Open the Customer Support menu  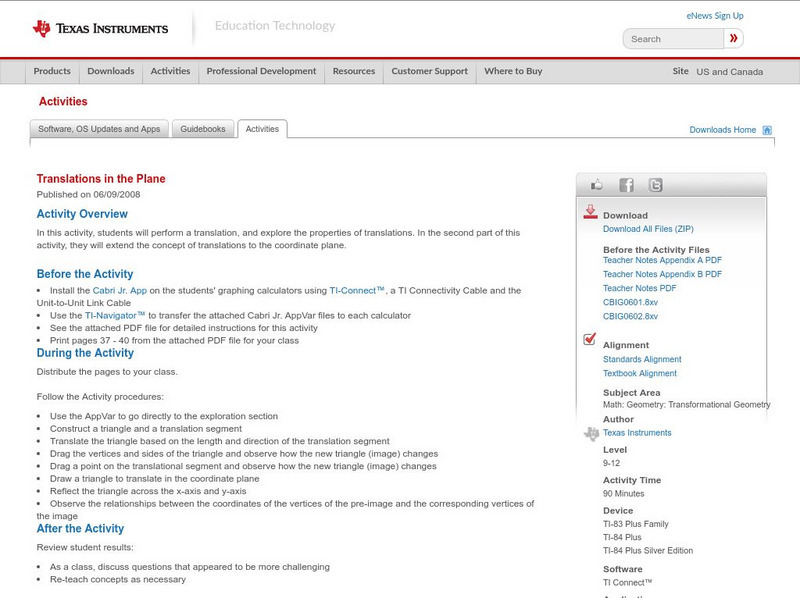[x=430, y=71]
